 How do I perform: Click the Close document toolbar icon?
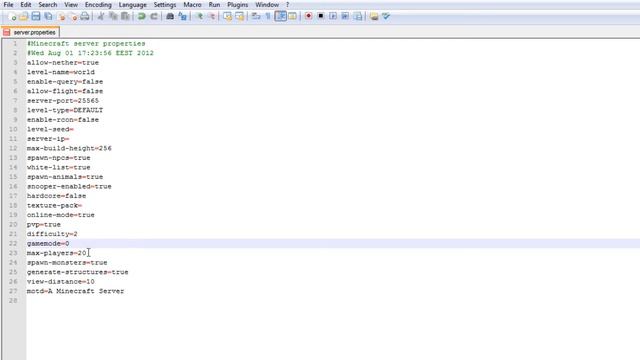pos(62,16)
